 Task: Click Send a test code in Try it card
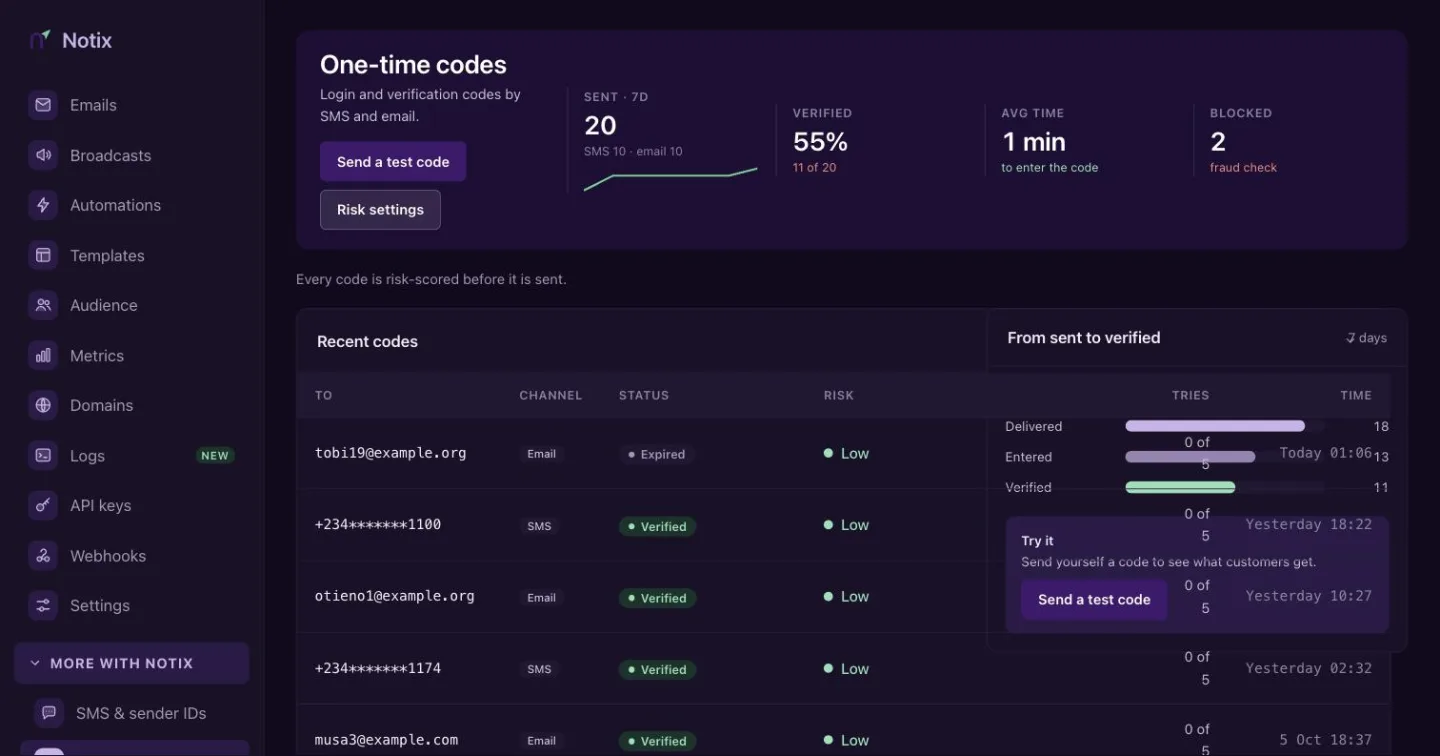(1094, 600)
